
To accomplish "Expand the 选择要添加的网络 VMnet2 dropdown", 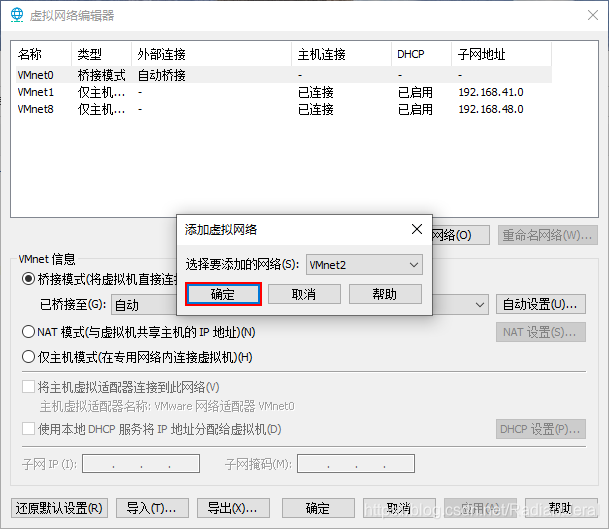I will [x=364, y=264].
